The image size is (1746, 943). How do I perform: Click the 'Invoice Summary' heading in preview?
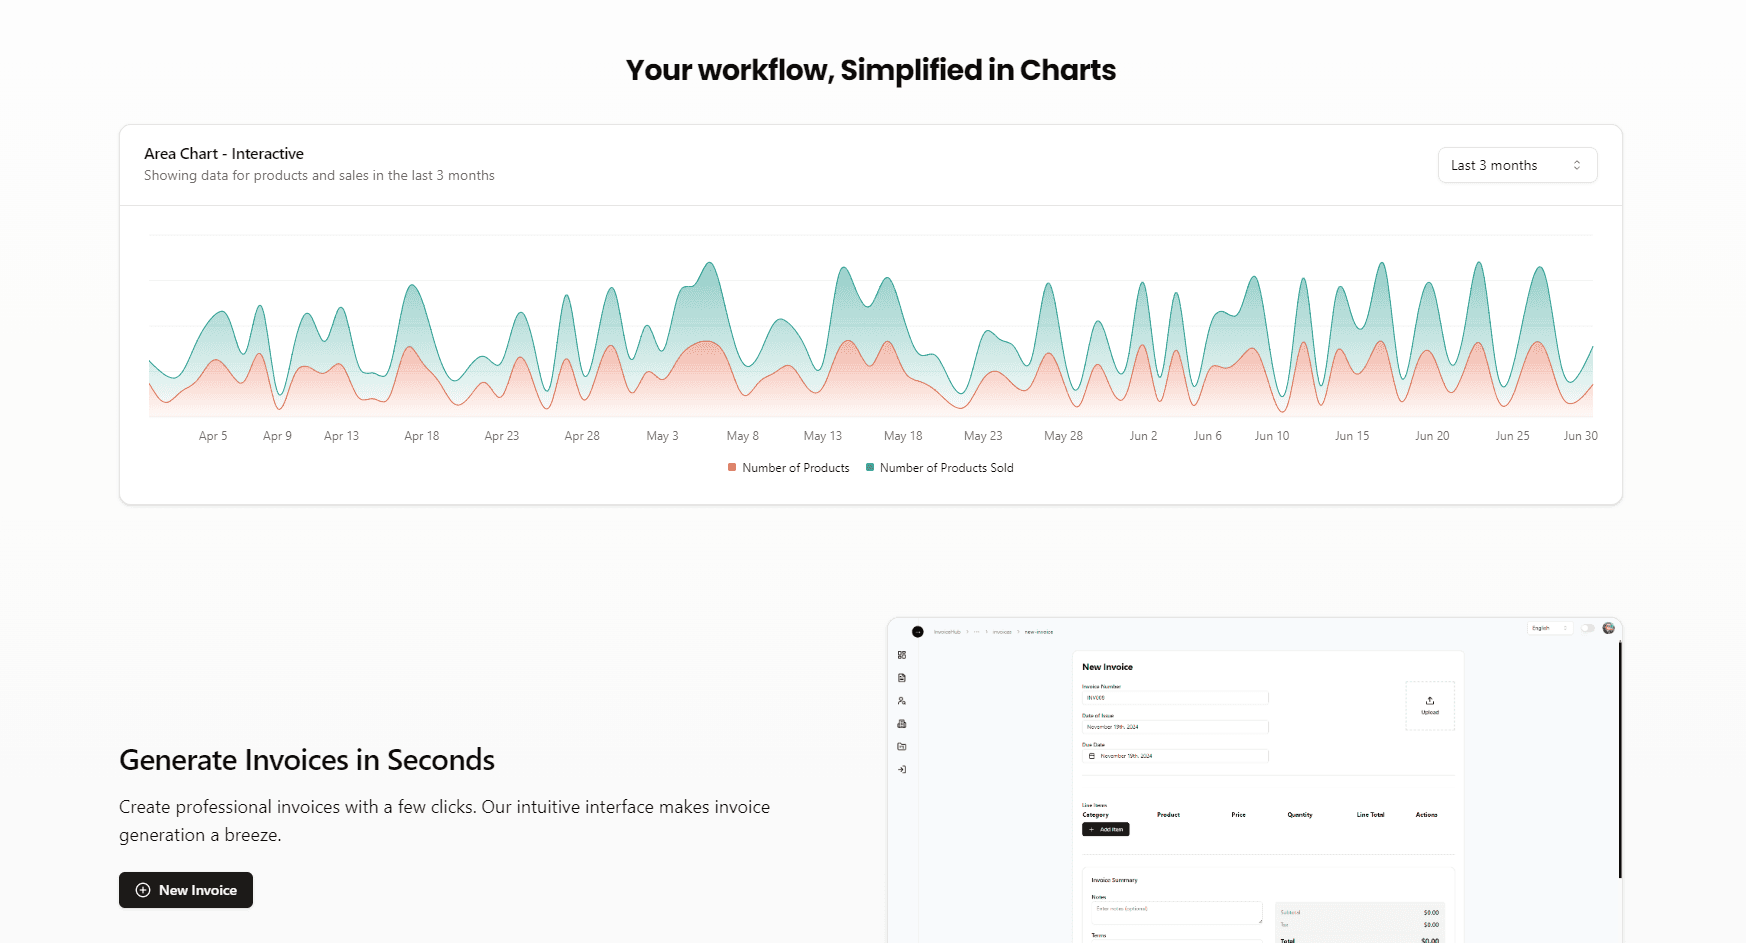coord(1114,880)
